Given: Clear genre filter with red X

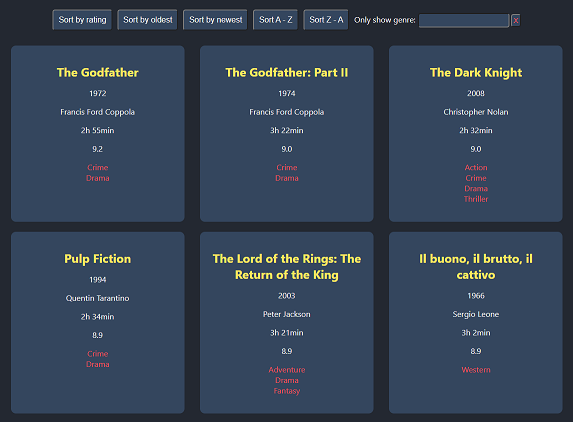Looking at the screenshot, I should (x=516, y=20).
